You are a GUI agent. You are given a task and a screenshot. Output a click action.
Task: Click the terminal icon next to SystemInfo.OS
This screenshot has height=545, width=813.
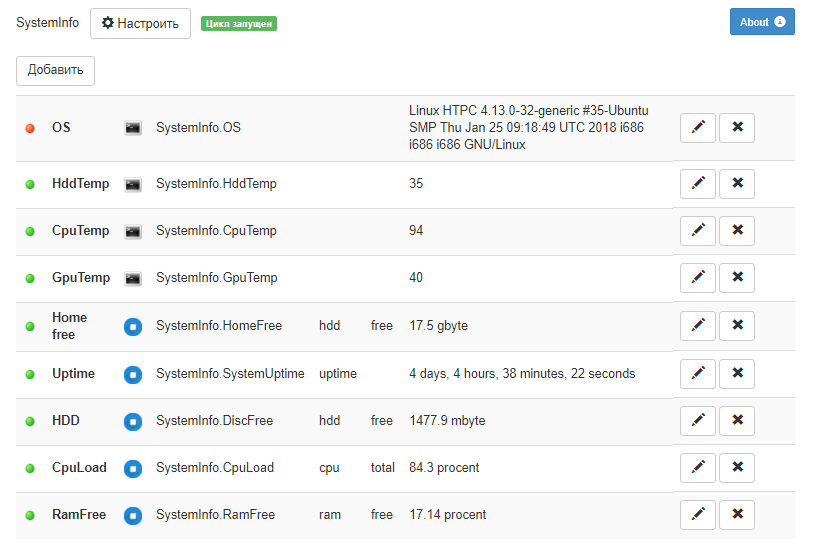[133, 128]
